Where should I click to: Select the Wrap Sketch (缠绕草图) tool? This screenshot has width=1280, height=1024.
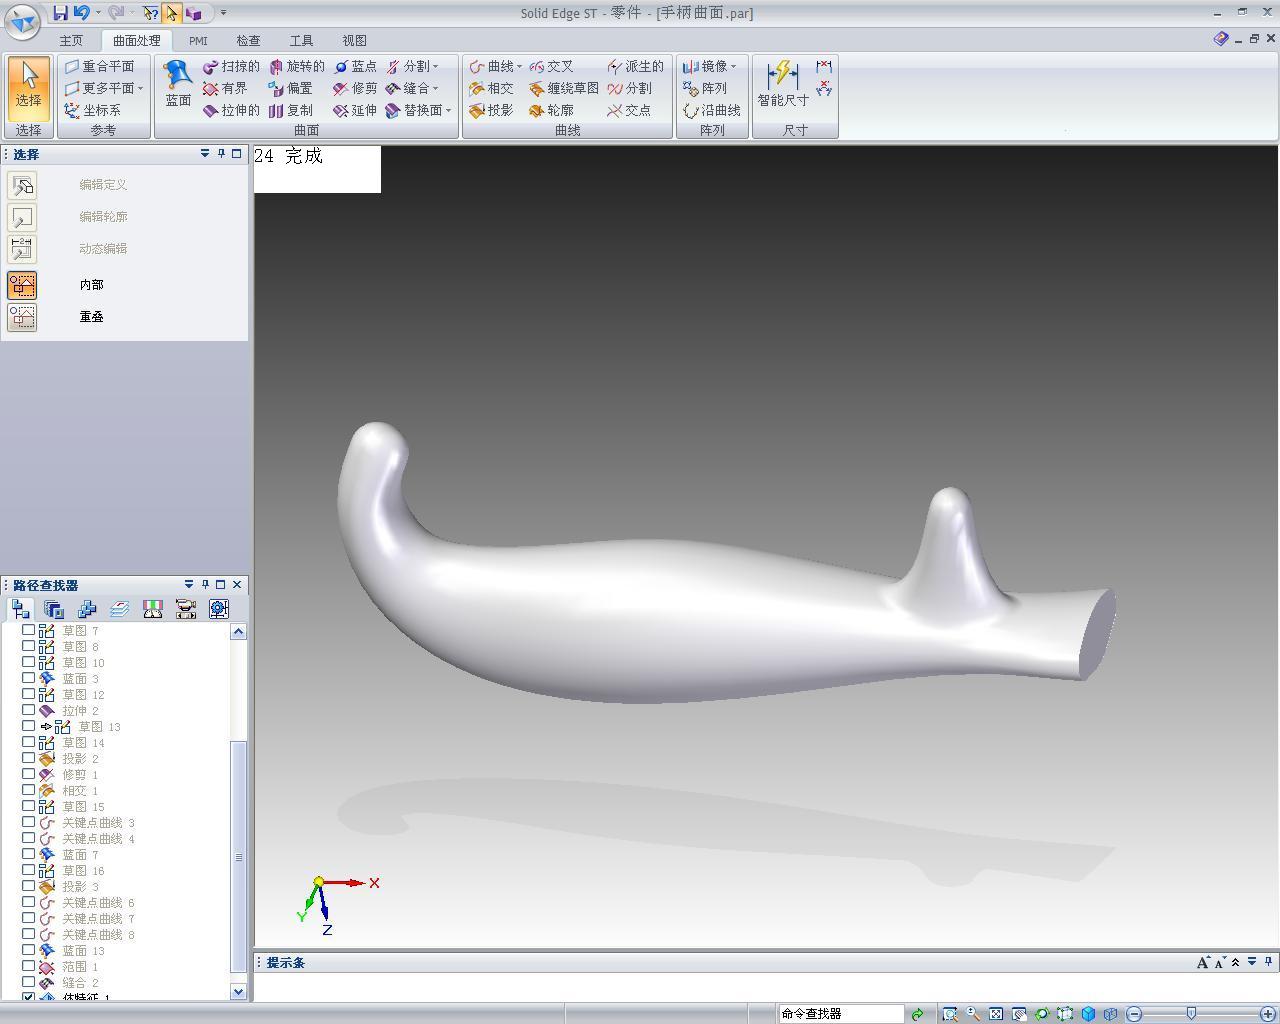click(x=564, y=88)
